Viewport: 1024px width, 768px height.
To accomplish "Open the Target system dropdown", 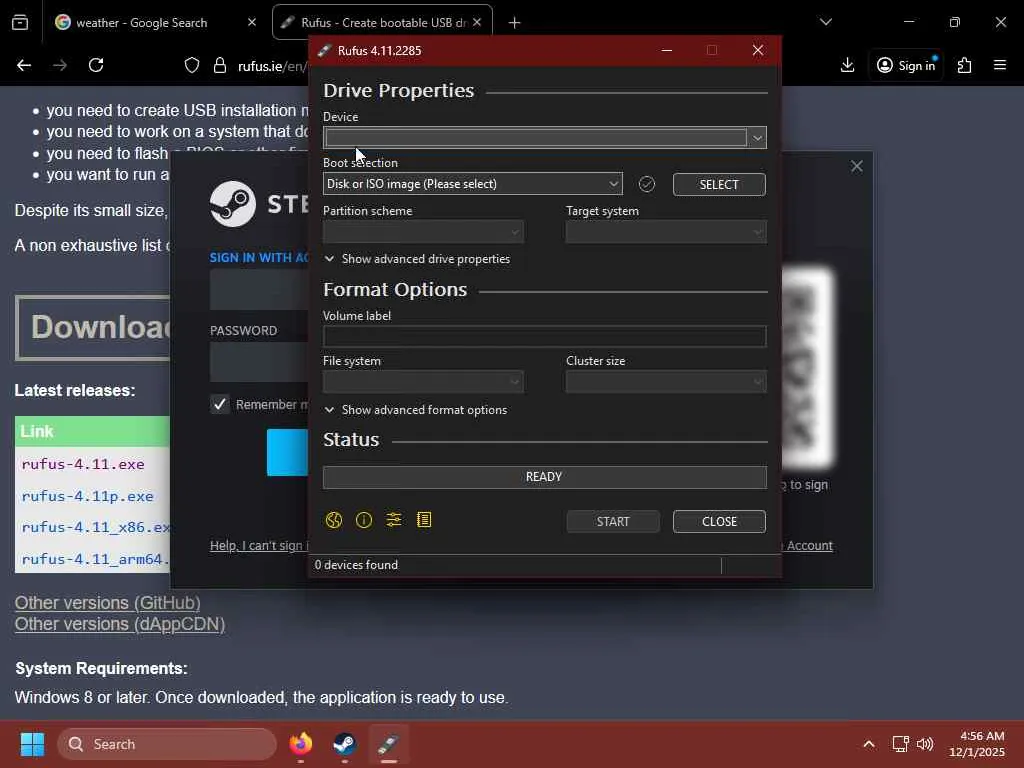I will pos(666,232).
